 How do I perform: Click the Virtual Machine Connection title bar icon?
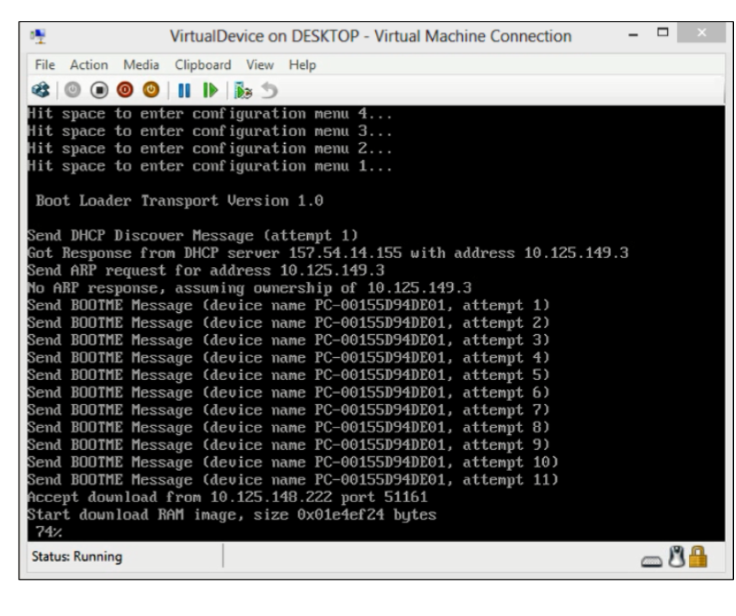[x=38, y=36]
